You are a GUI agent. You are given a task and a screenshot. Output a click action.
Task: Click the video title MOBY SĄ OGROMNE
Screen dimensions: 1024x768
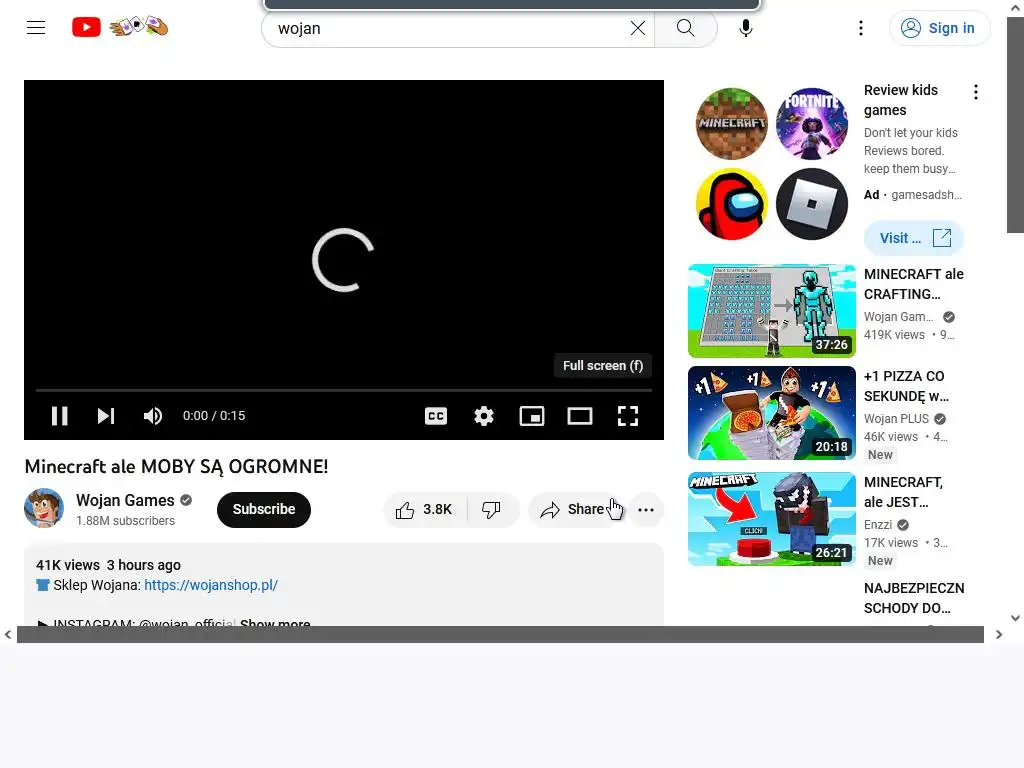pyautogui.click(x=176, y=466)
